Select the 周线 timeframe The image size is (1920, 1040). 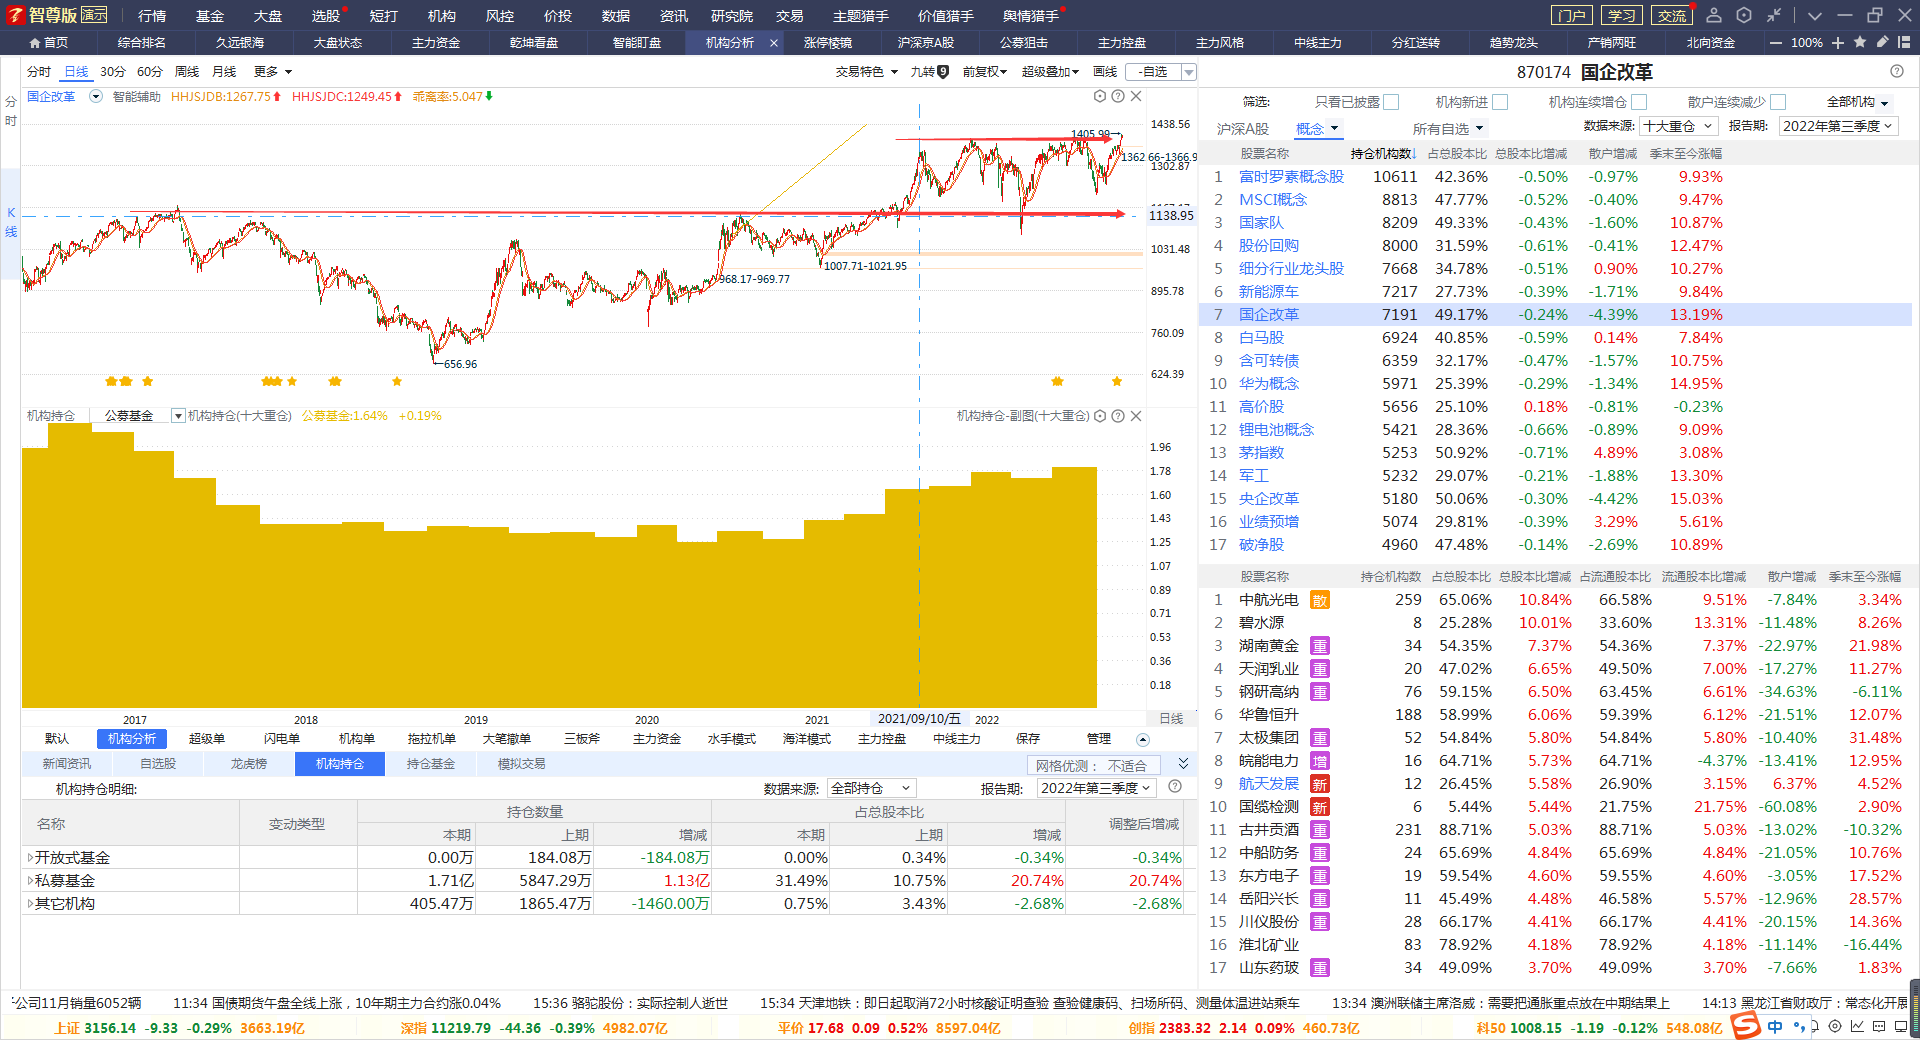pos(187,72)
